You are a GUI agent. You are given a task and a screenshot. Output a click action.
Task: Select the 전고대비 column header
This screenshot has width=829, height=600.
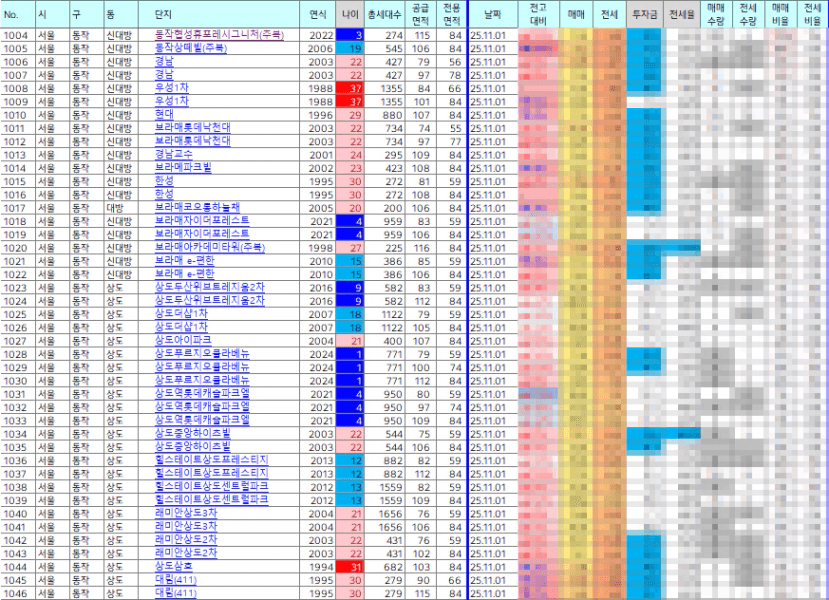(x=538, y=14)
